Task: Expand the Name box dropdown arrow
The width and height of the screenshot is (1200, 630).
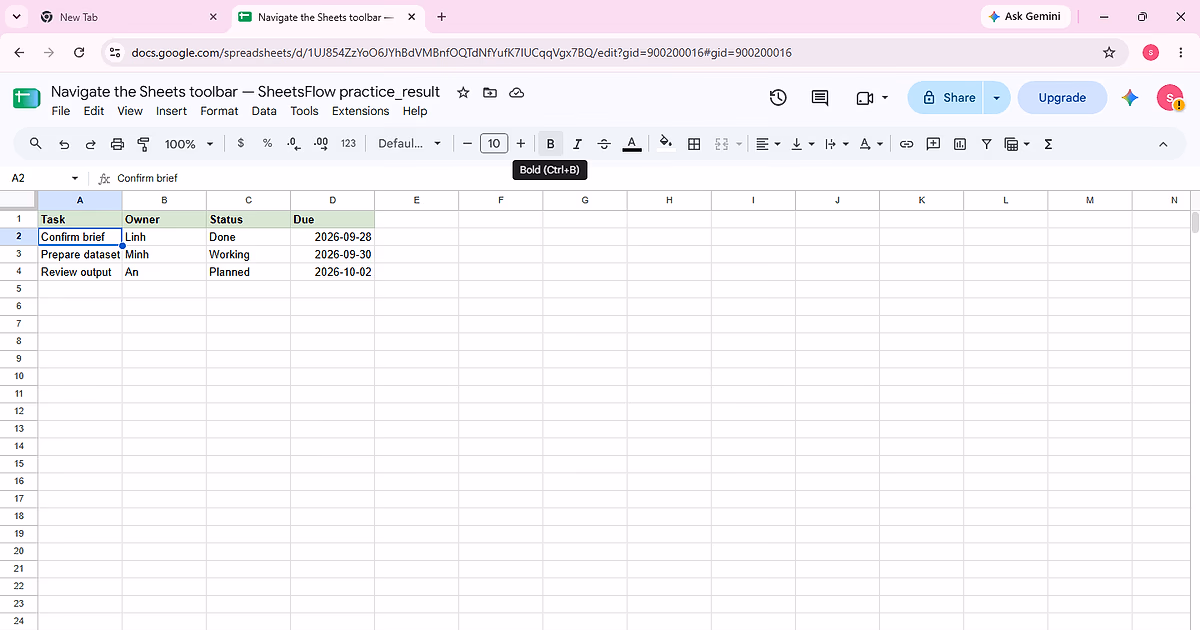Action: point(75,178)
